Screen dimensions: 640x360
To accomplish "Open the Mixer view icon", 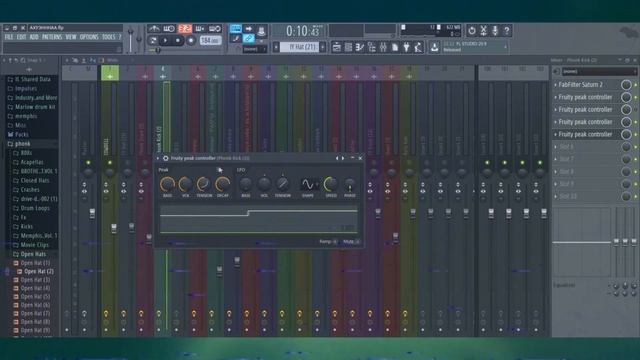I will click(x=383, y=48).
